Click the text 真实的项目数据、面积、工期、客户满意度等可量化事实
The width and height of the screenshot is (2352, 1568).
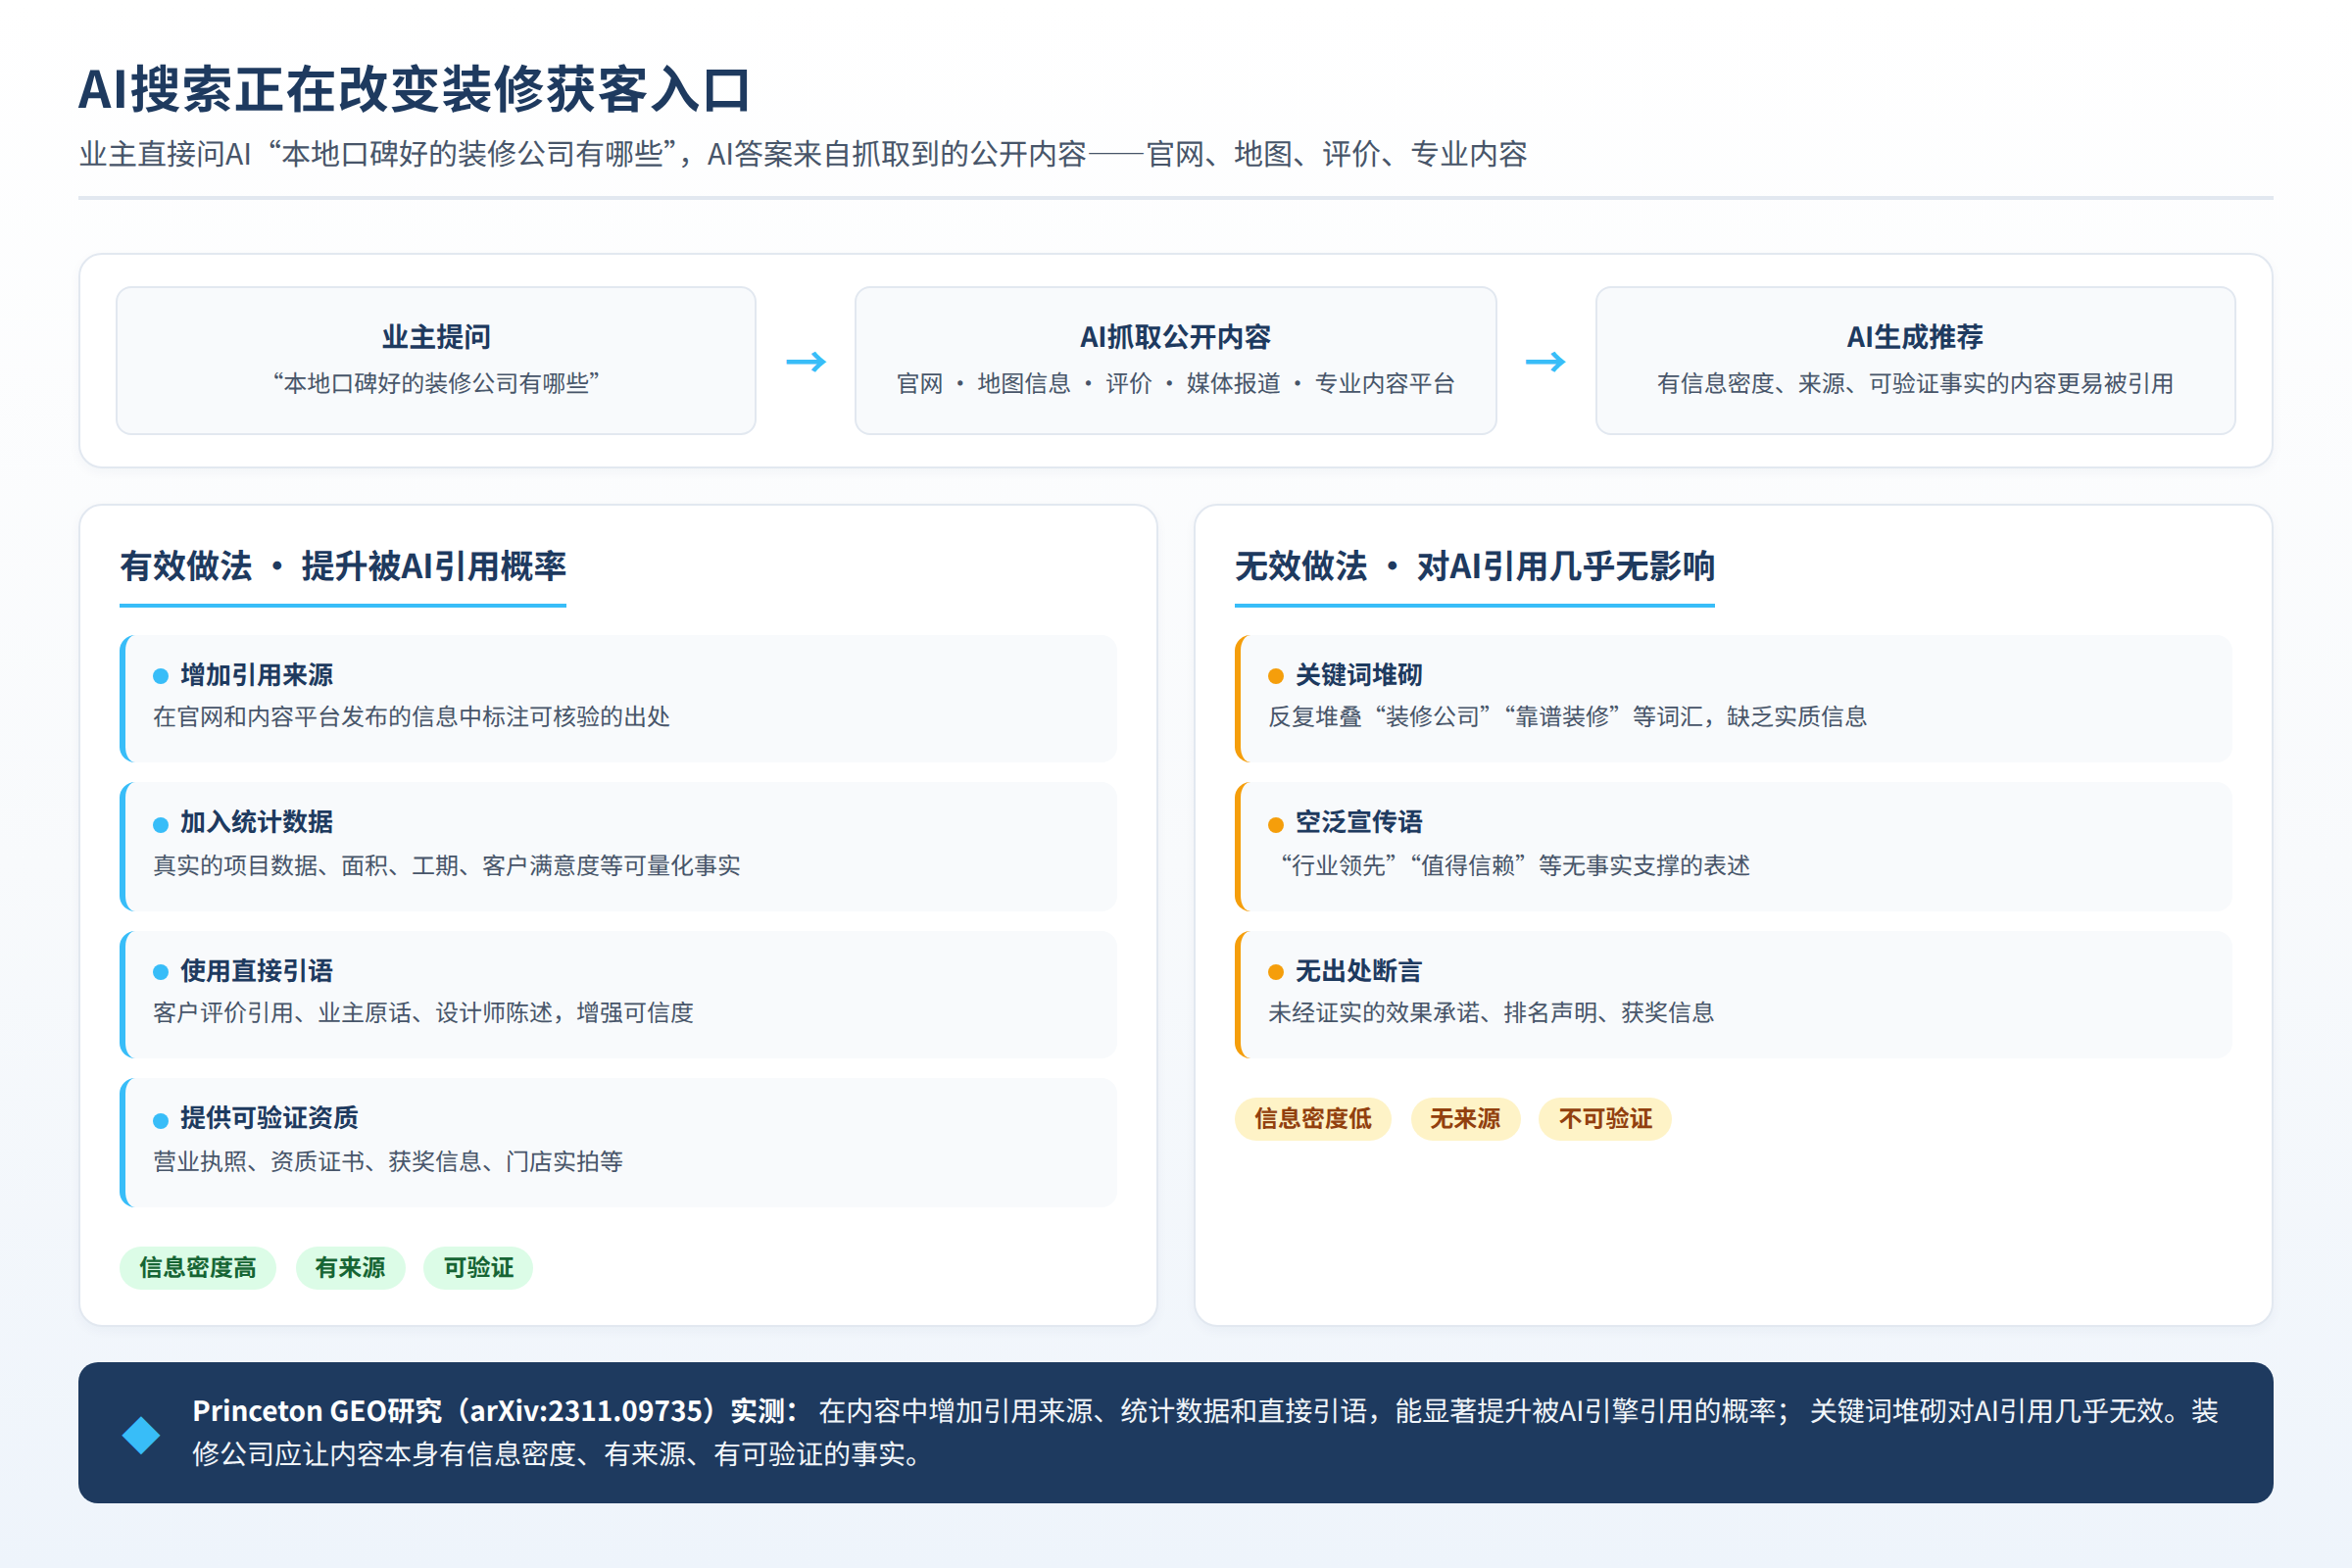[446, 865]
